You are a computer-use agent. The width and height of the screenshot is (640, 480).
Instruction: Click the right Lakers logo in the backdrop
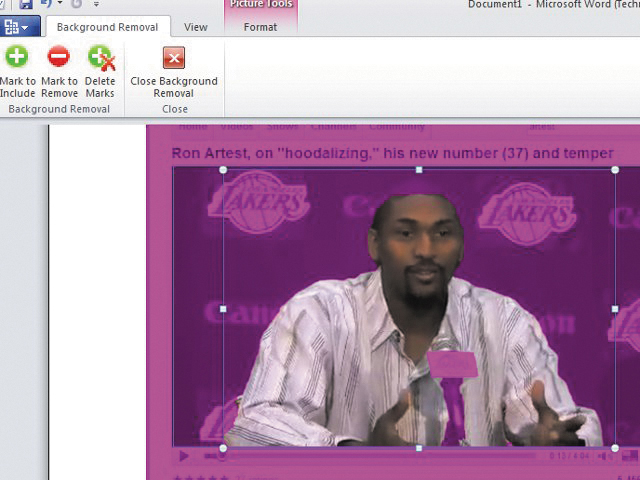527,214
